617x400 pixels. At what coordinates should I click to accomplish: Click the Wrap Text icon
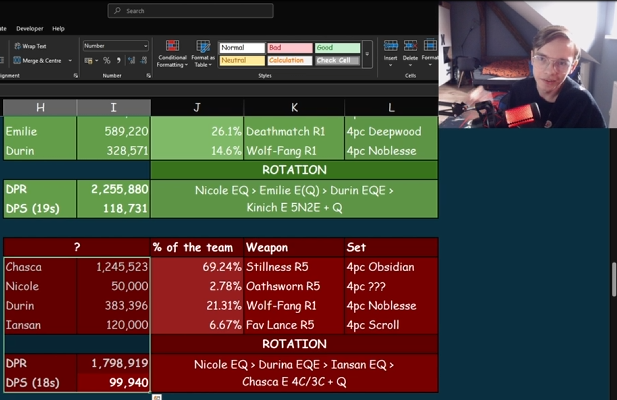(x=17, y=46)
